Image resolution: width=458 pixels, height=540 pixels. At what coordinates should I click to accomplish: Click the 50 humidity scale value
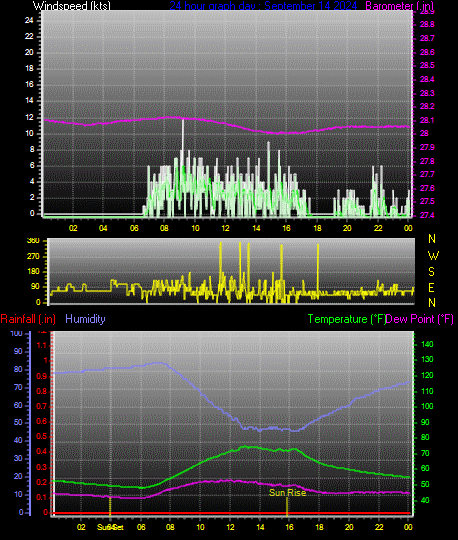(18, 422)
